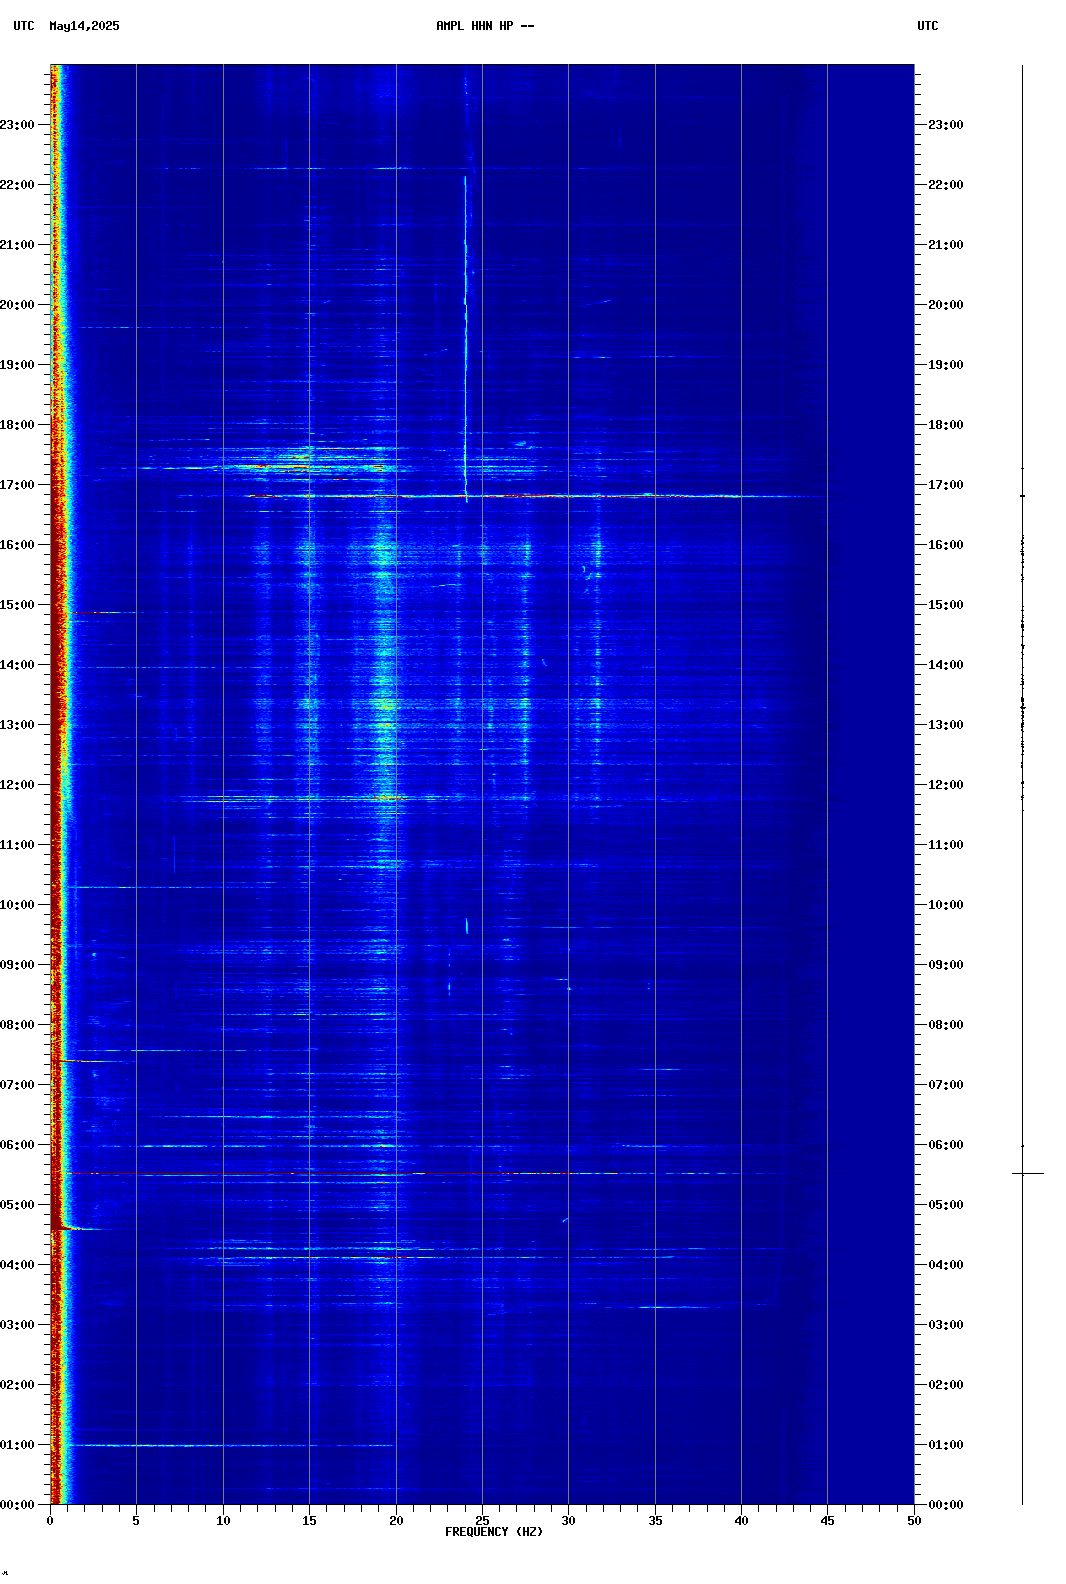This screenshot has height=1584, width=1066.
Task: Click 14:00 on the right time axis
Action: pyautogui.click(x=946, y=665)
